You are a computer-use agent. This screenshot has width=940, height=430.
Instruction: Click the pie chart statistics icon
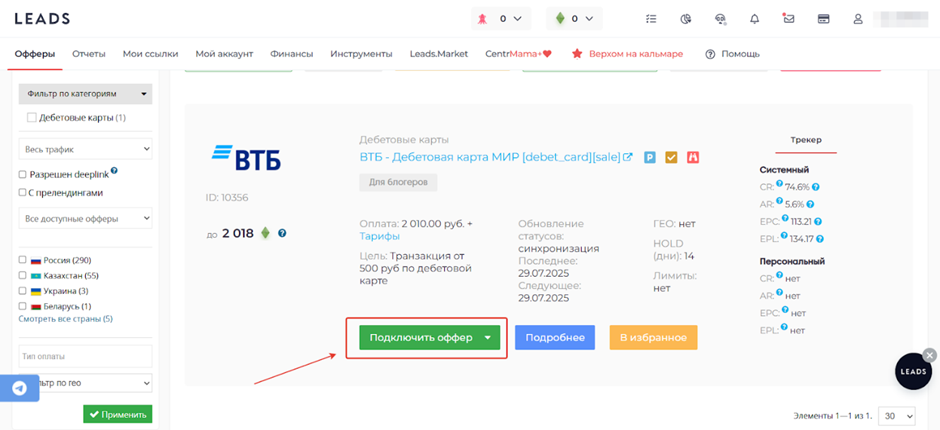(x=686, y=19)
